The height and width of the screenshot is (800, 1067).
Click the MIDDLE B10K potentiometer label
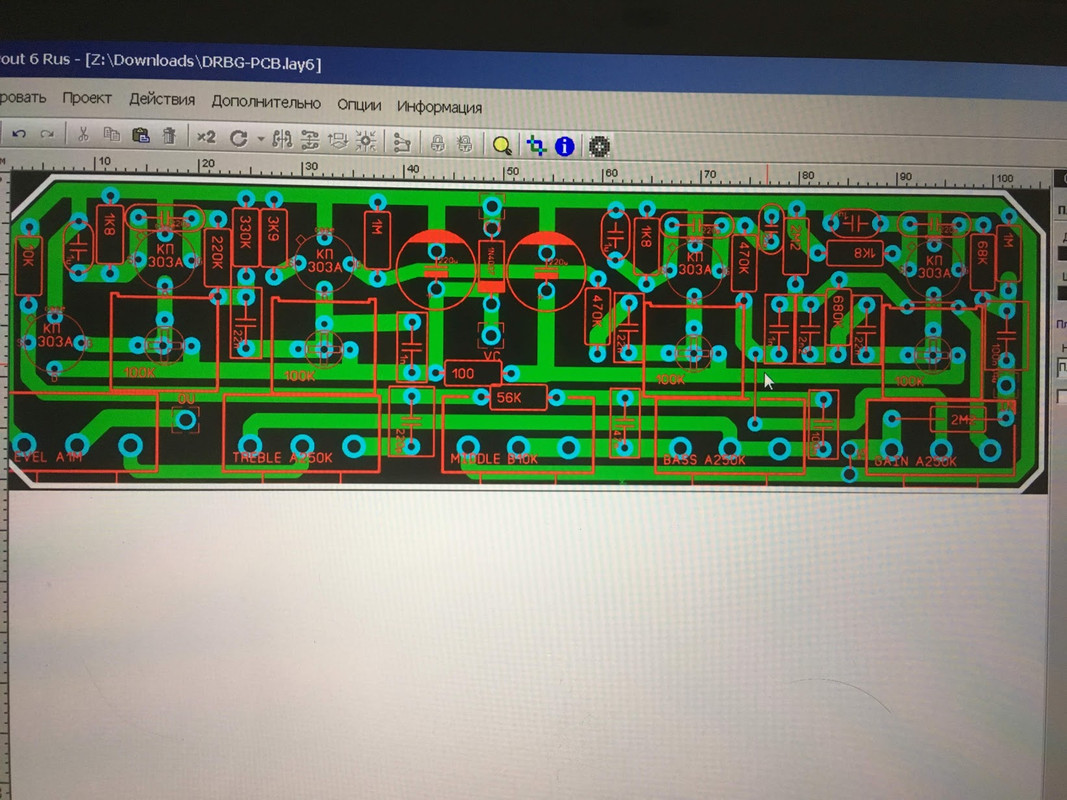pyautogui.click(x=495, y=459)
